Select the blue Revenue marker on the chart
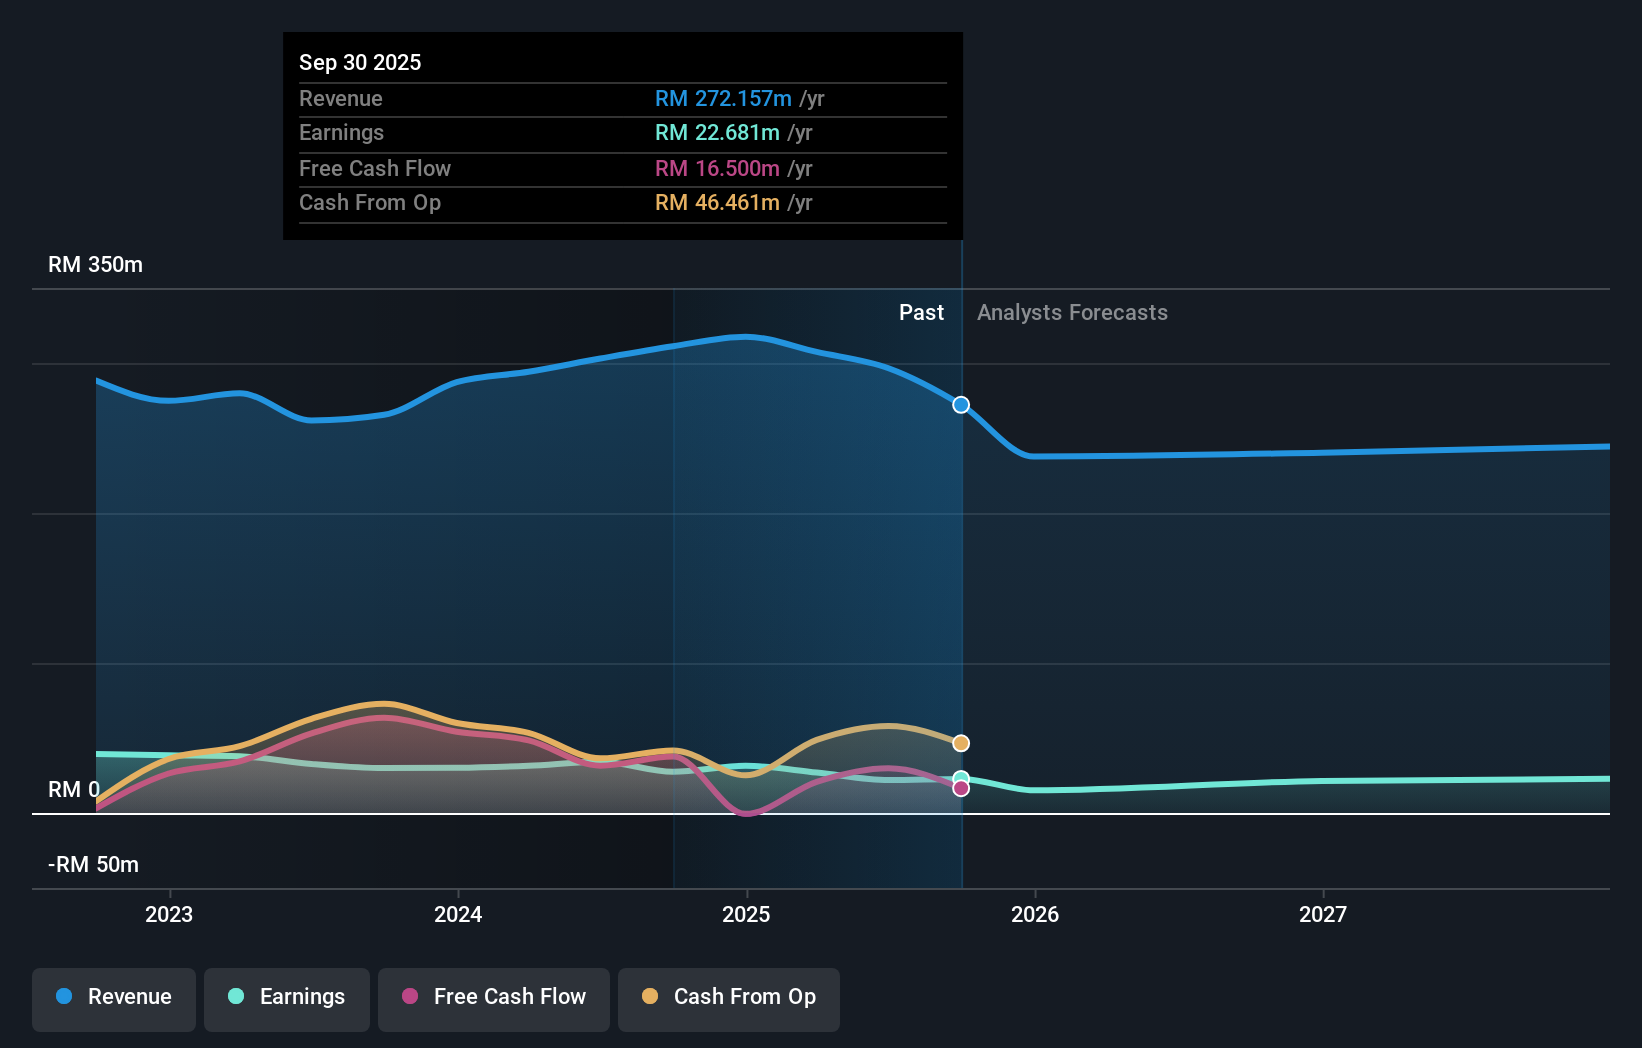Screen dimensions: 1642x1048 pos(960,405)
